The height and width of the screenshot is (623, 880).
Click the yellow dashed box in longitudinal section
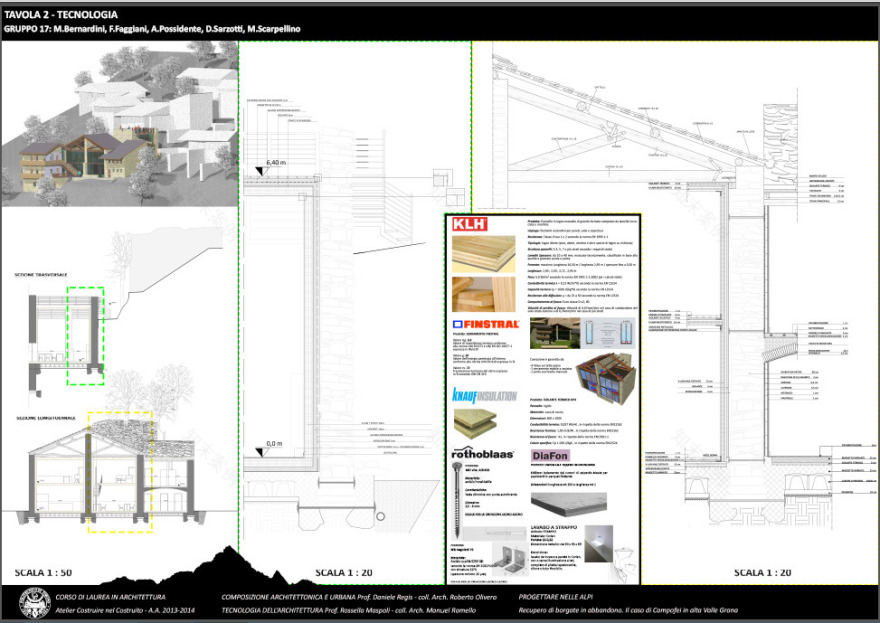point(119,470)
